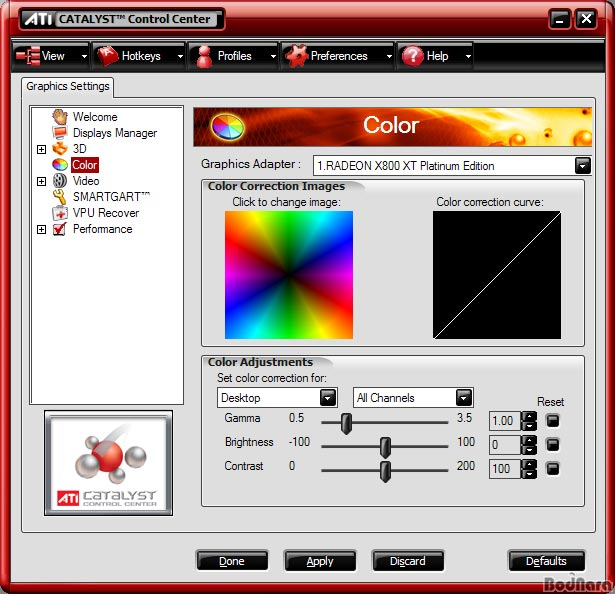
Task: Click the Color wheel icon in tree
Action: [x=60, y=164]
